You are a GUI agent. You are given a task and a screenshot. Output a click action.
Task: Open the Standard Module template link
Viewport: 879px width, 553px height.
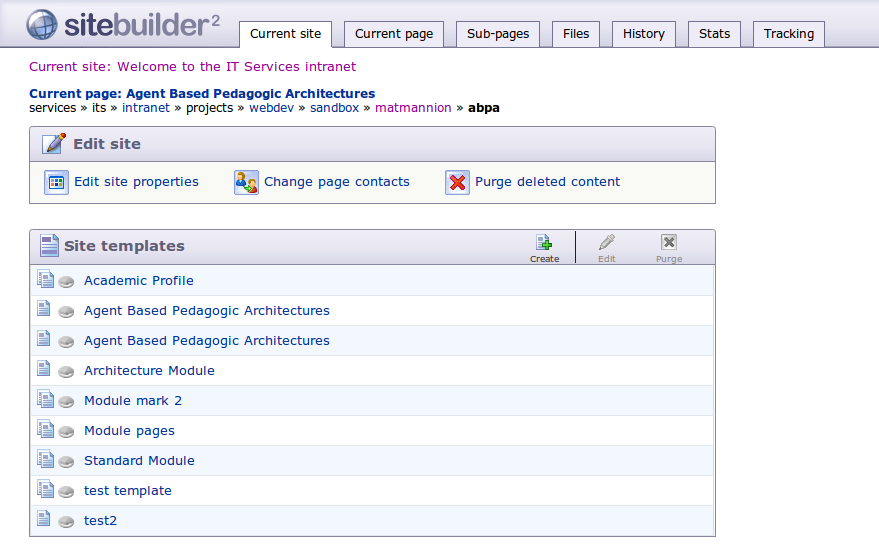pyautogui.click(x=139, y=461)
